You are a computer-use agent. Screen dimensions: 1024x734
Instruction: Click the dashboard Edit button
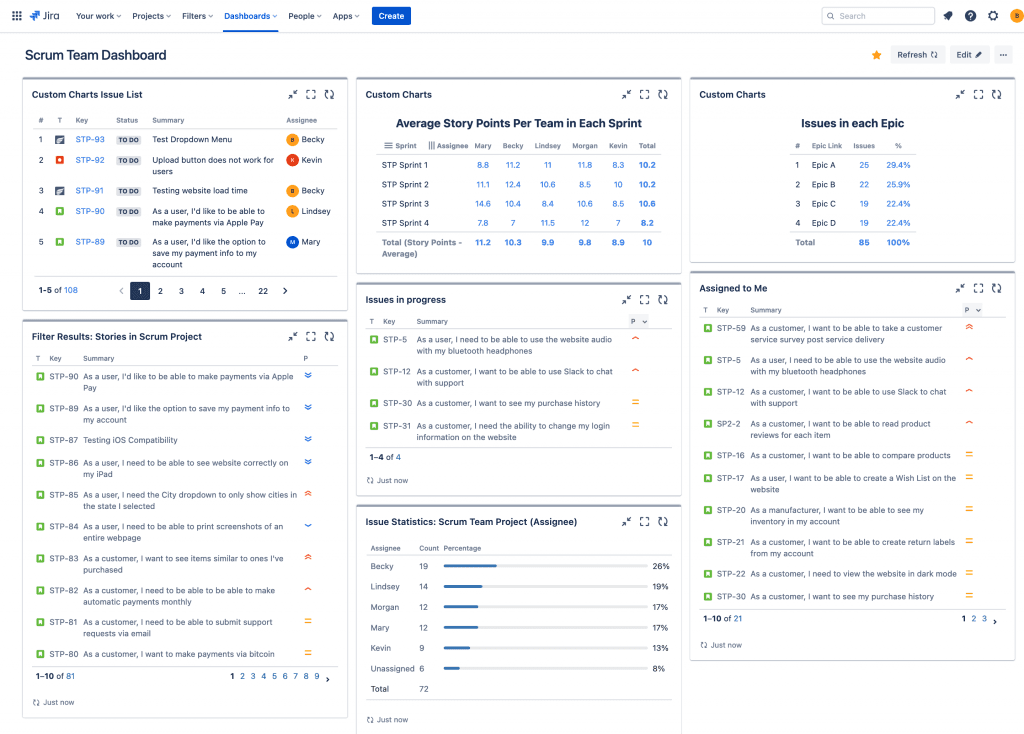point(969,55)
